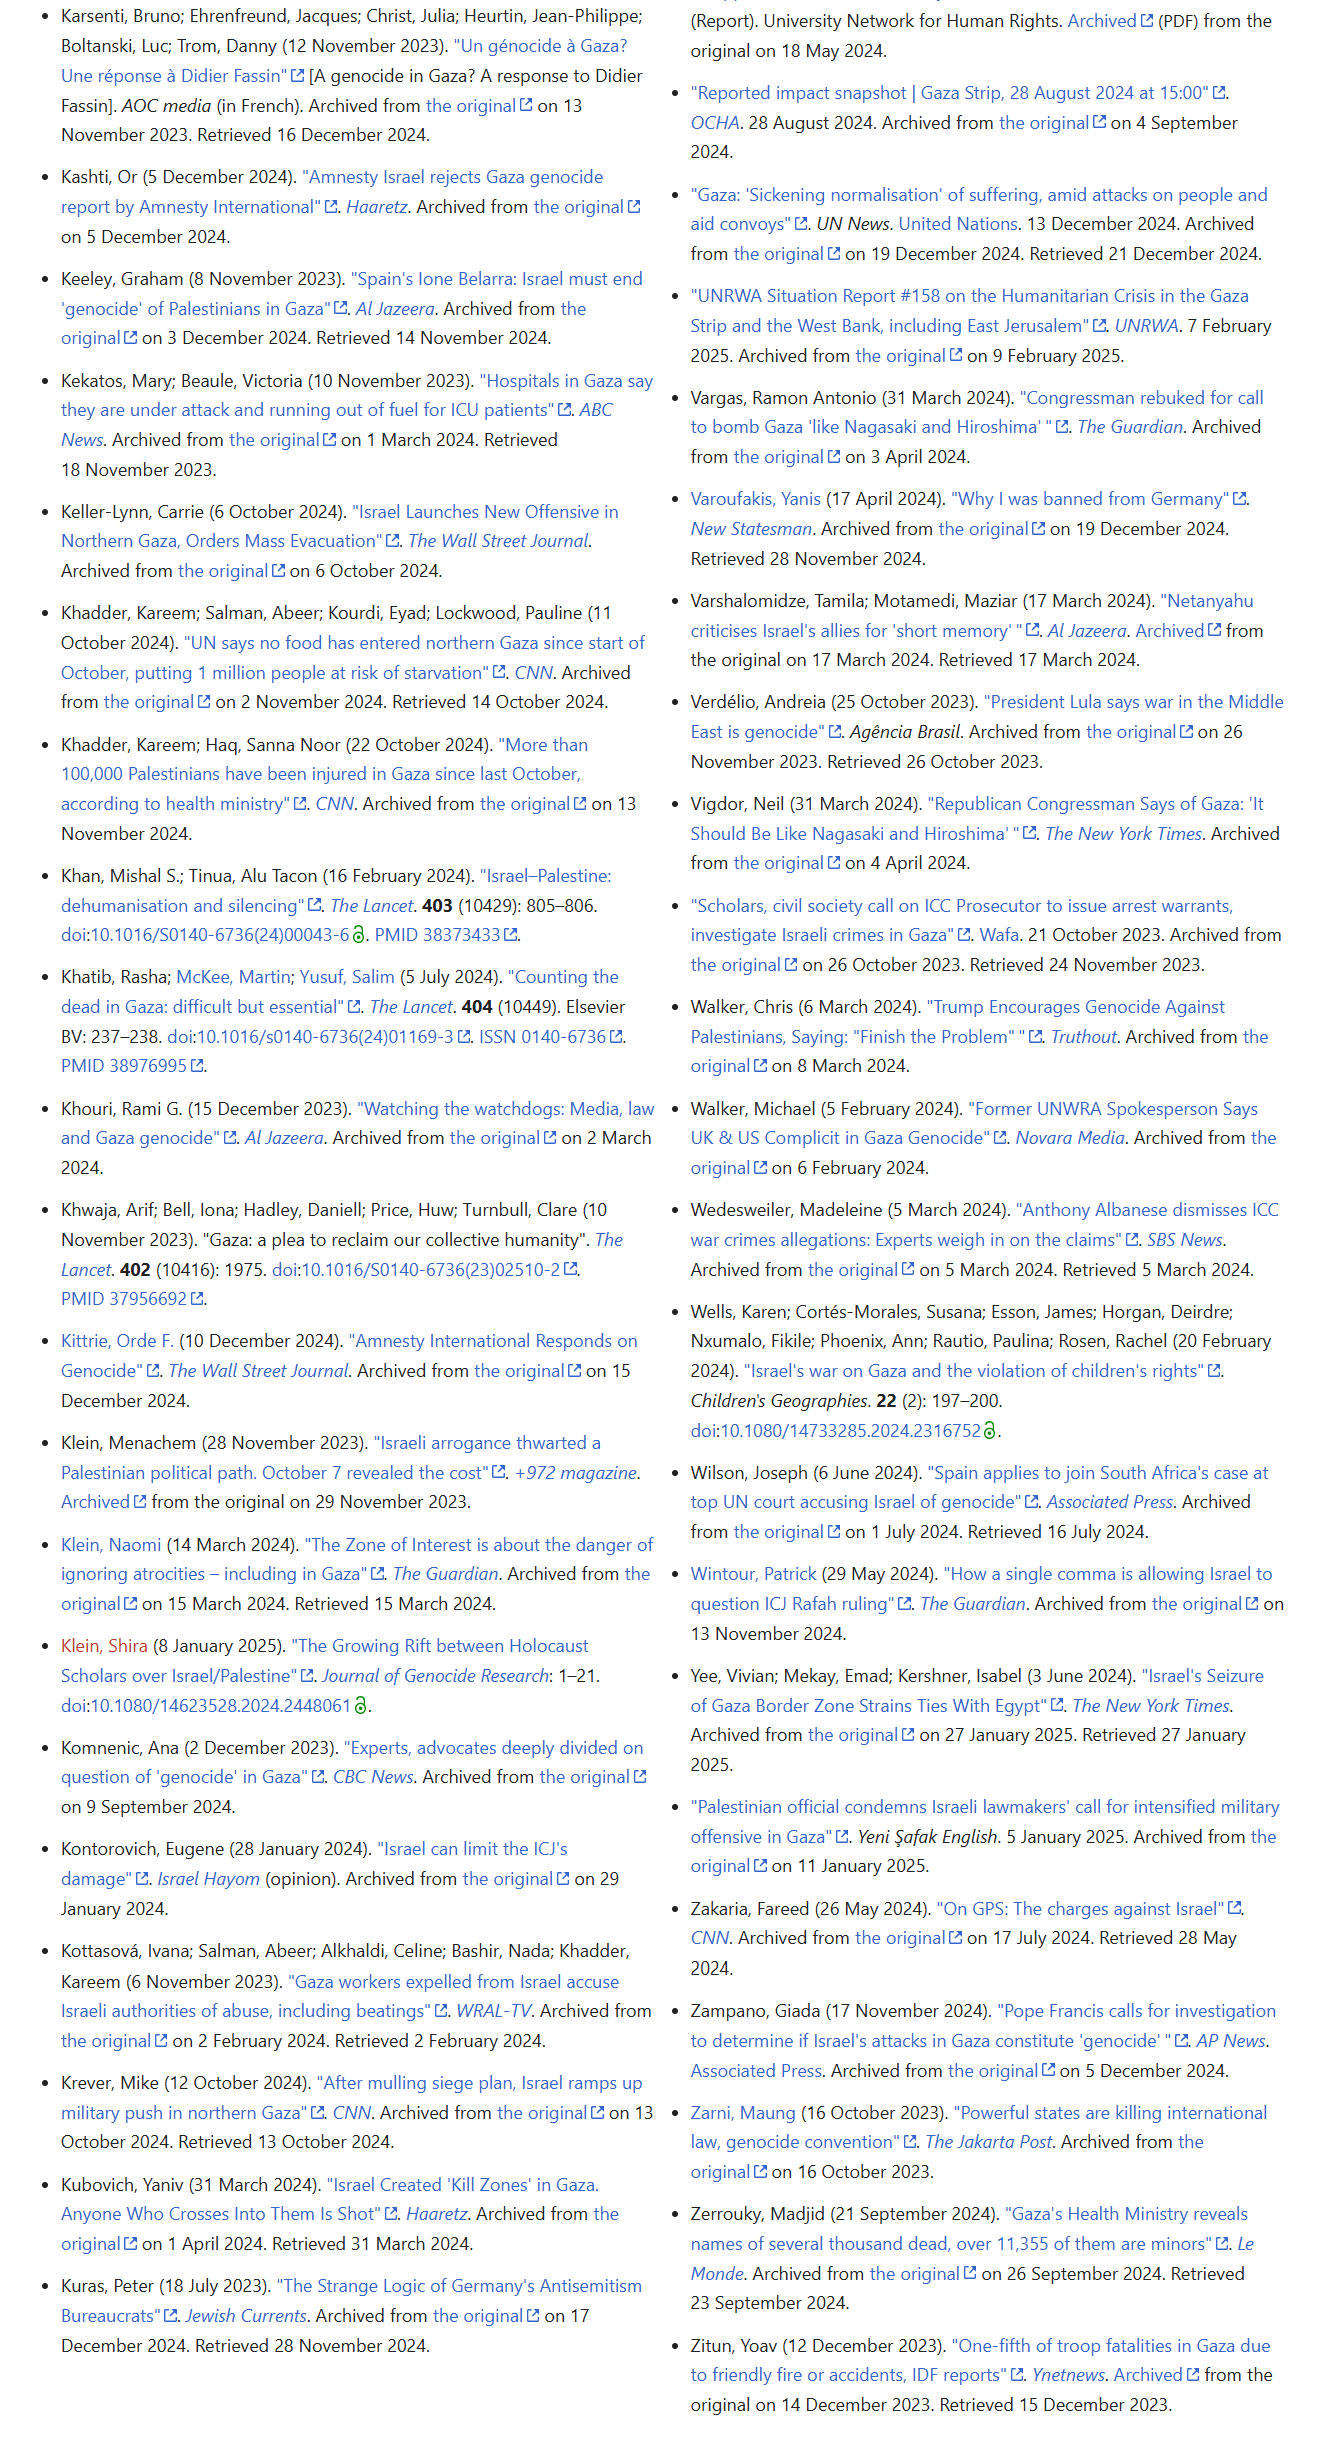Image resolution: width=1329 pixels, height=2441 pixels.
Task: Open The Wall Street Journal link in Keller-Lynn citation
Action: pos(498,541)
